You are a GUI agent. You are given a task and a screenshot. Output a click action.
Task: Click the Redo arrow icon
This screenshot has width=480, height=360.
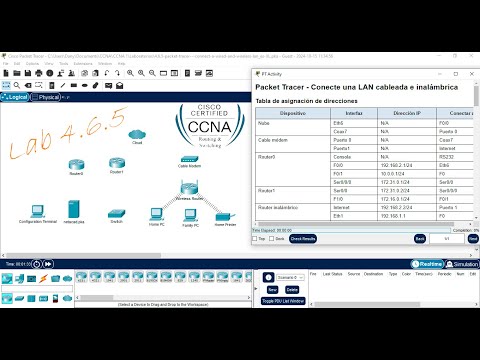tap(118, 73)
